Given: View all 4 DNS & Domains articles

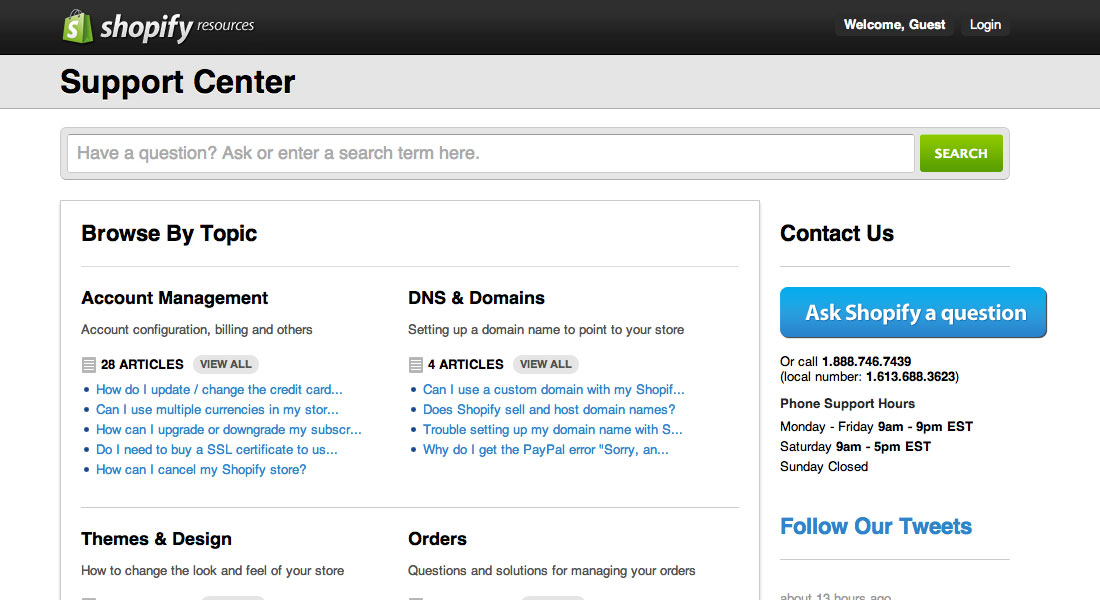Looking at the screenshot, I should pyautogui.click(x=546, y=364).
